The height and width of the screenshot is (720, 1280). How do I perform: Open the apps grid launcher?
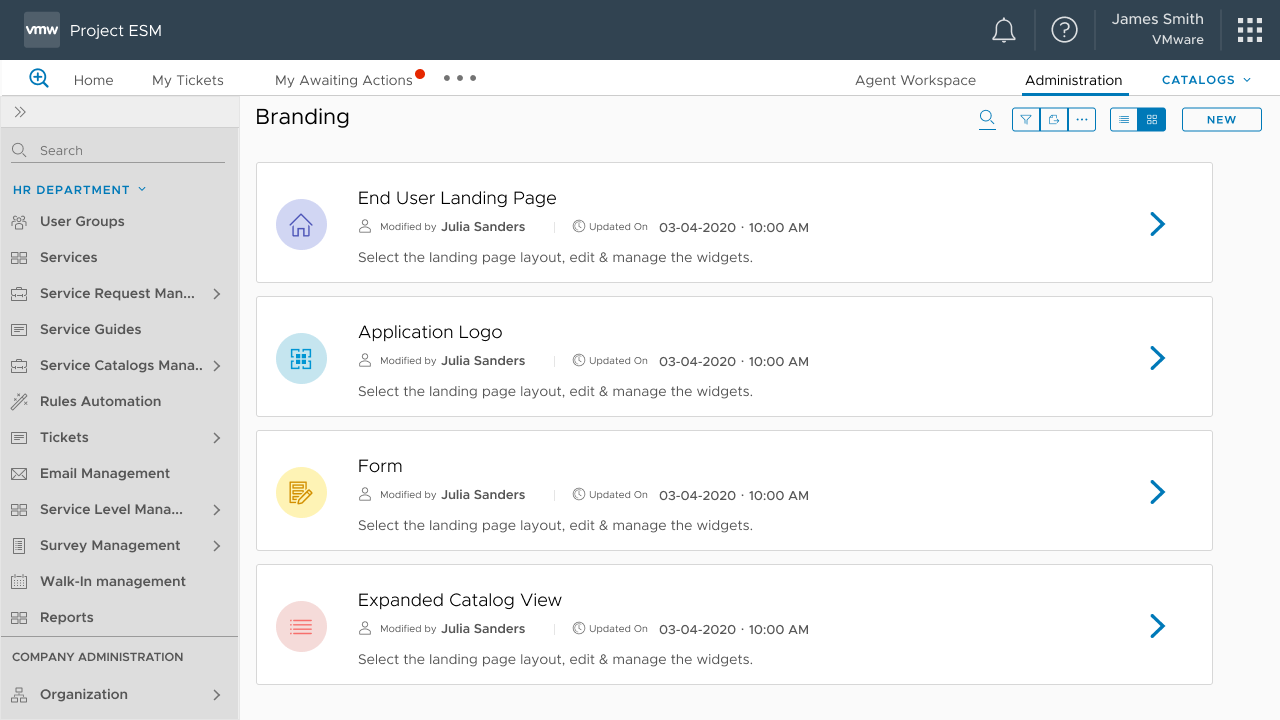[1249, 30]
